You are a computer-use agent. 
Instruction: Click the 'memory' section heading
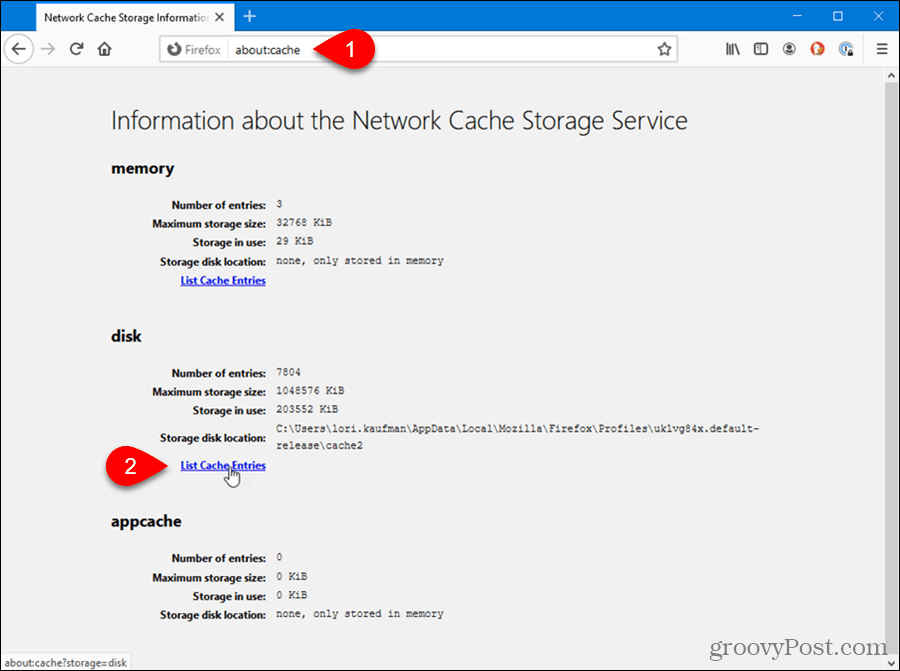click(142, 169)
